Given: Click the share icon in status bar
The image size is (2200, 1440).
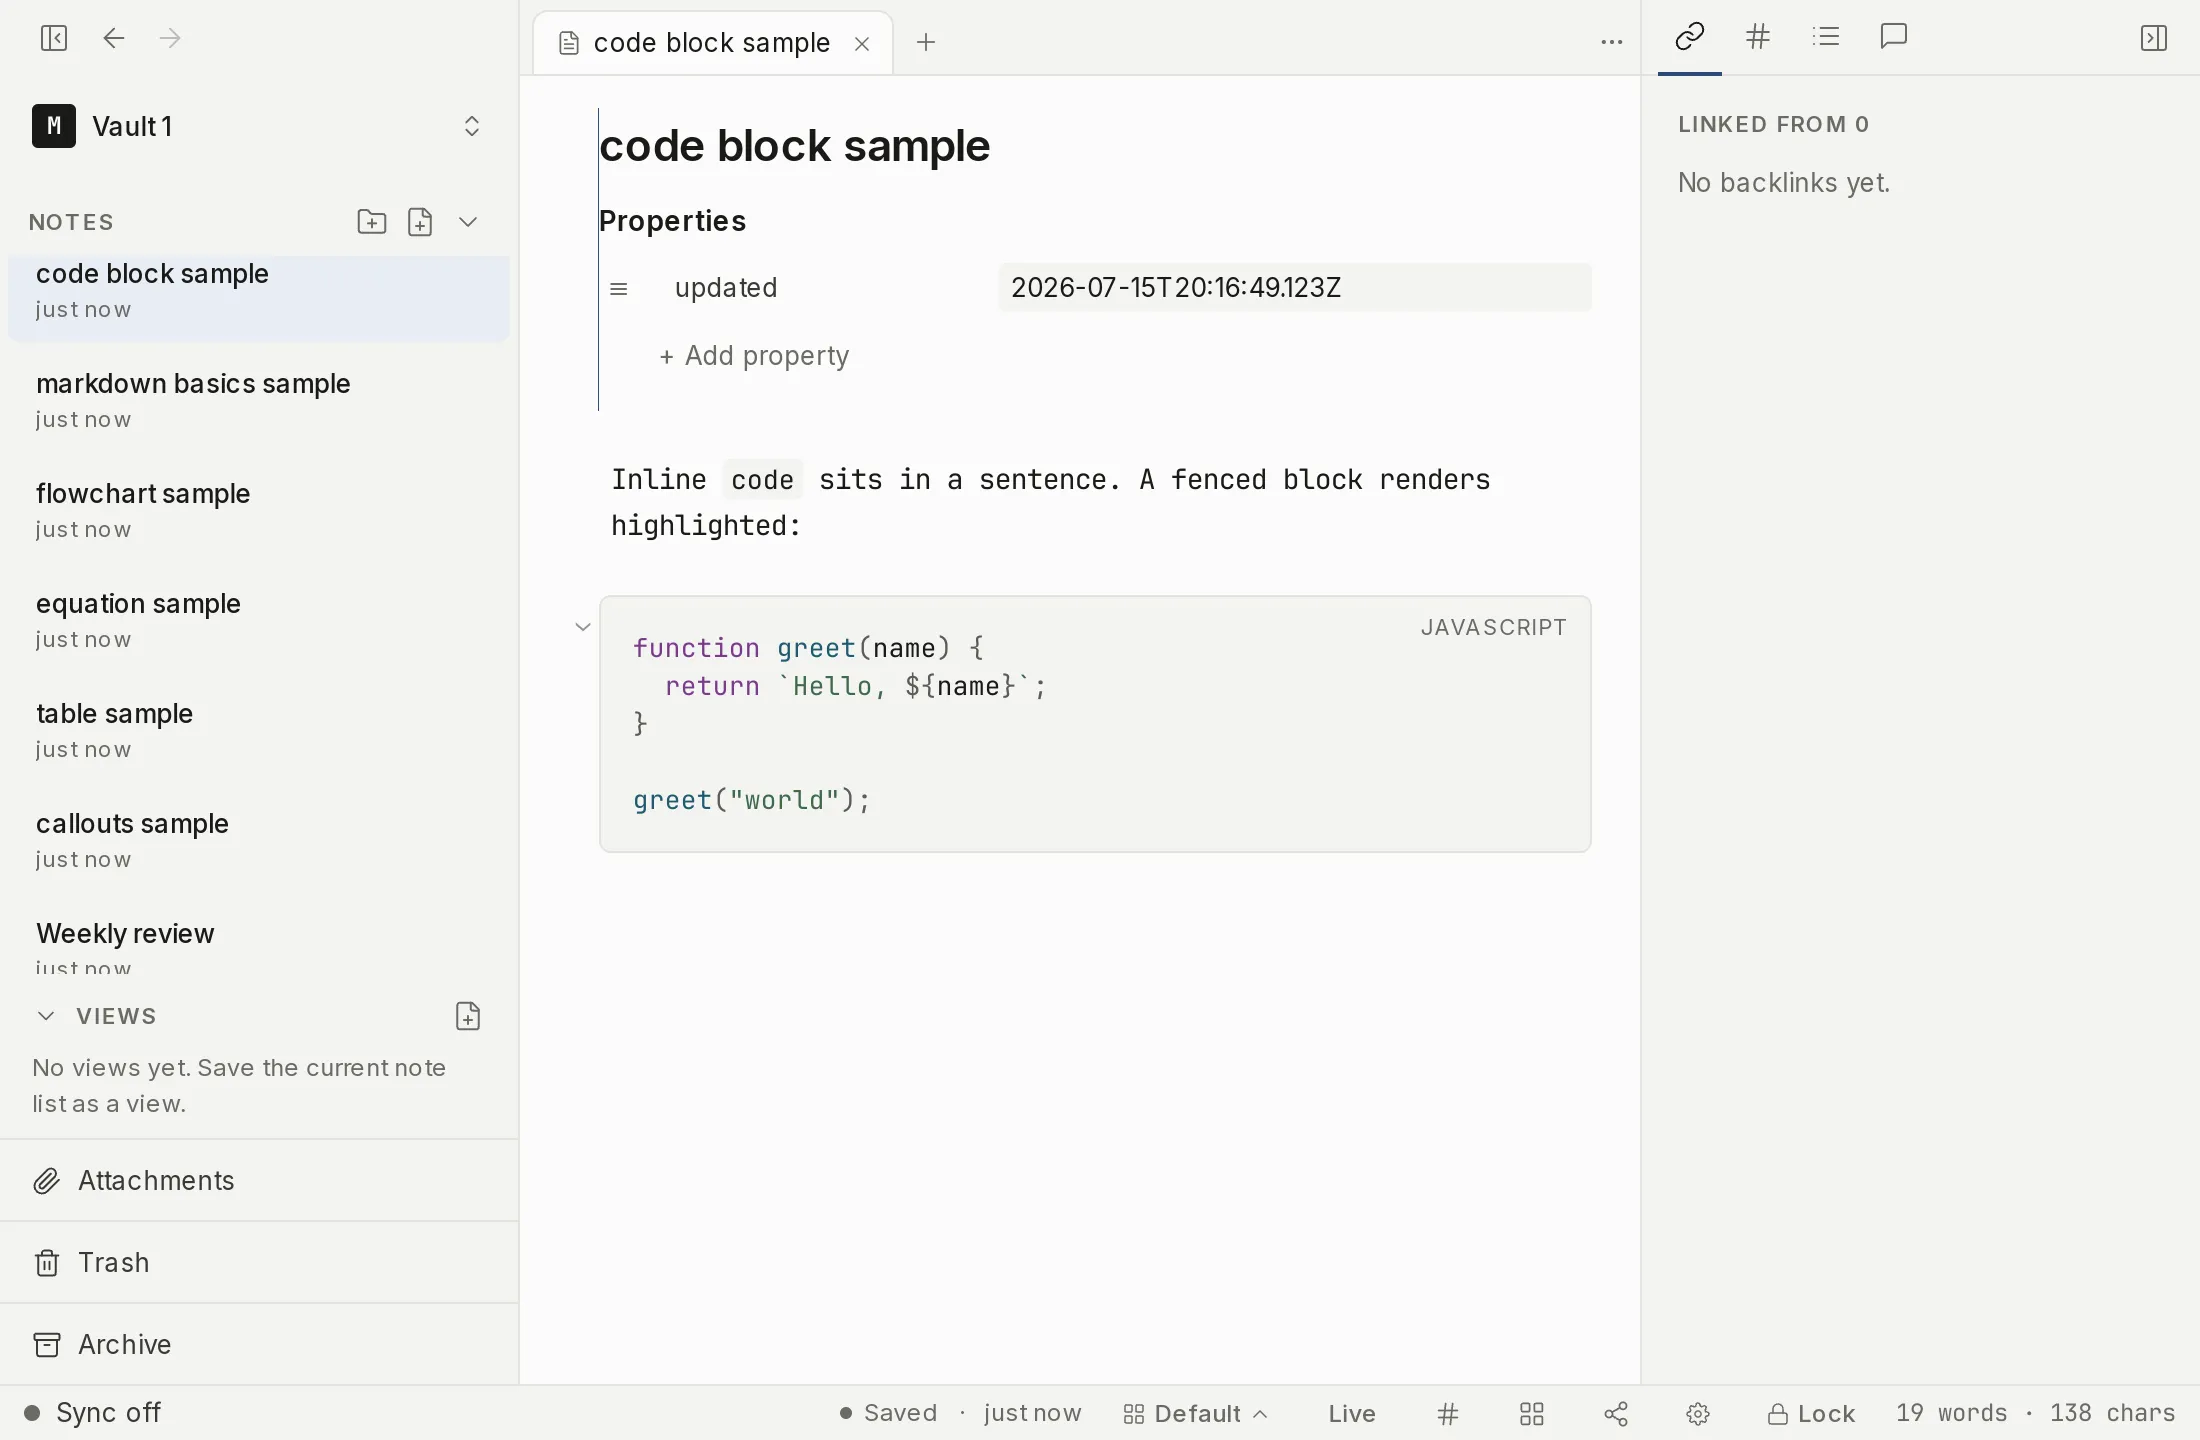Looking at the screenshot, I should pyautogui.click(x=1616, y=1413).
